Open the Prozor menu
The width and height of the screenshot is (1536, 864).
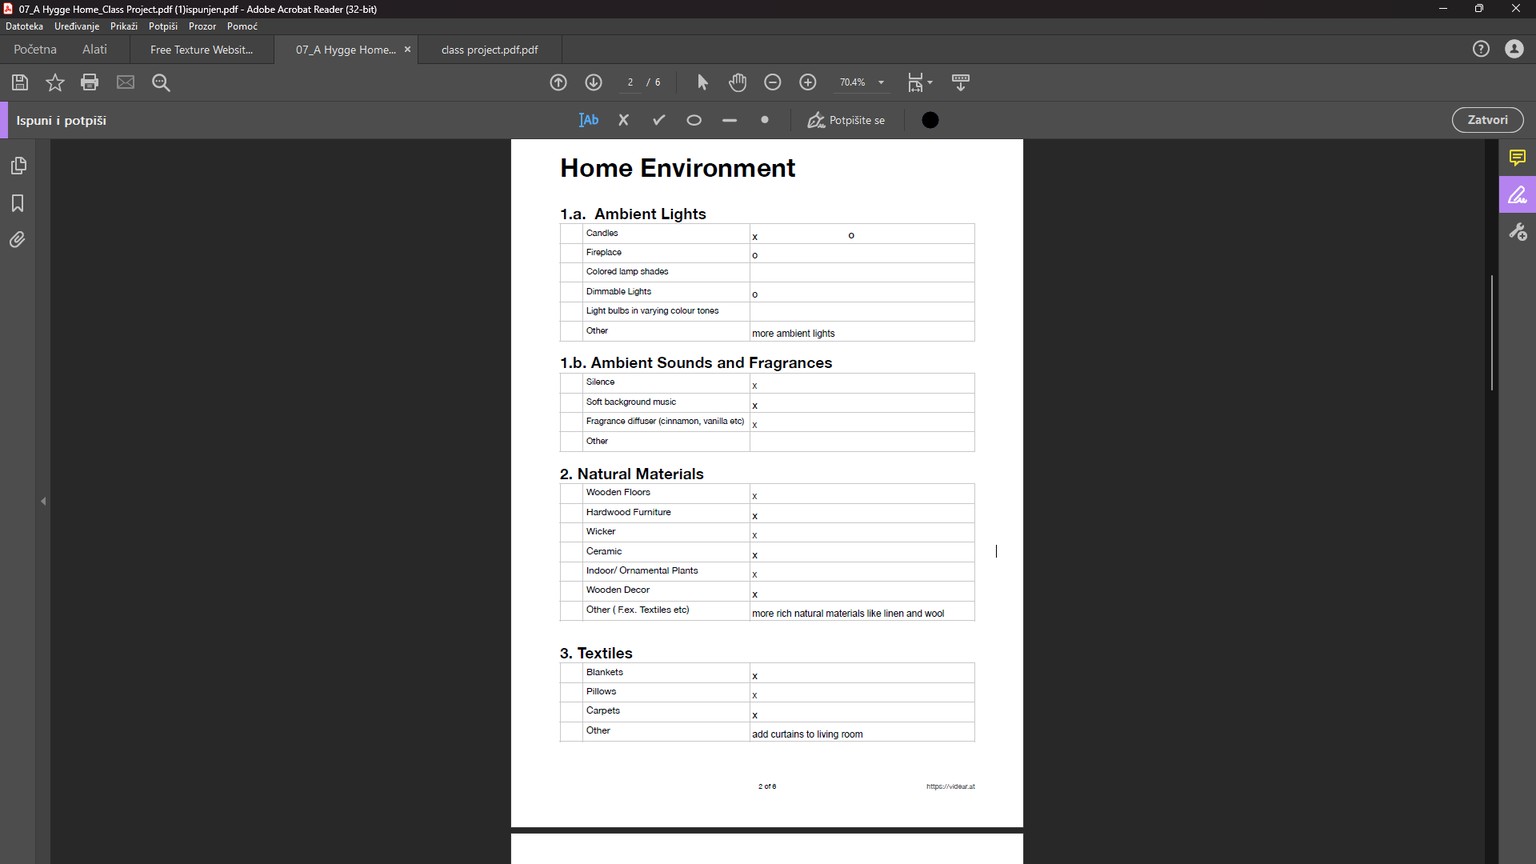point(202,26)
